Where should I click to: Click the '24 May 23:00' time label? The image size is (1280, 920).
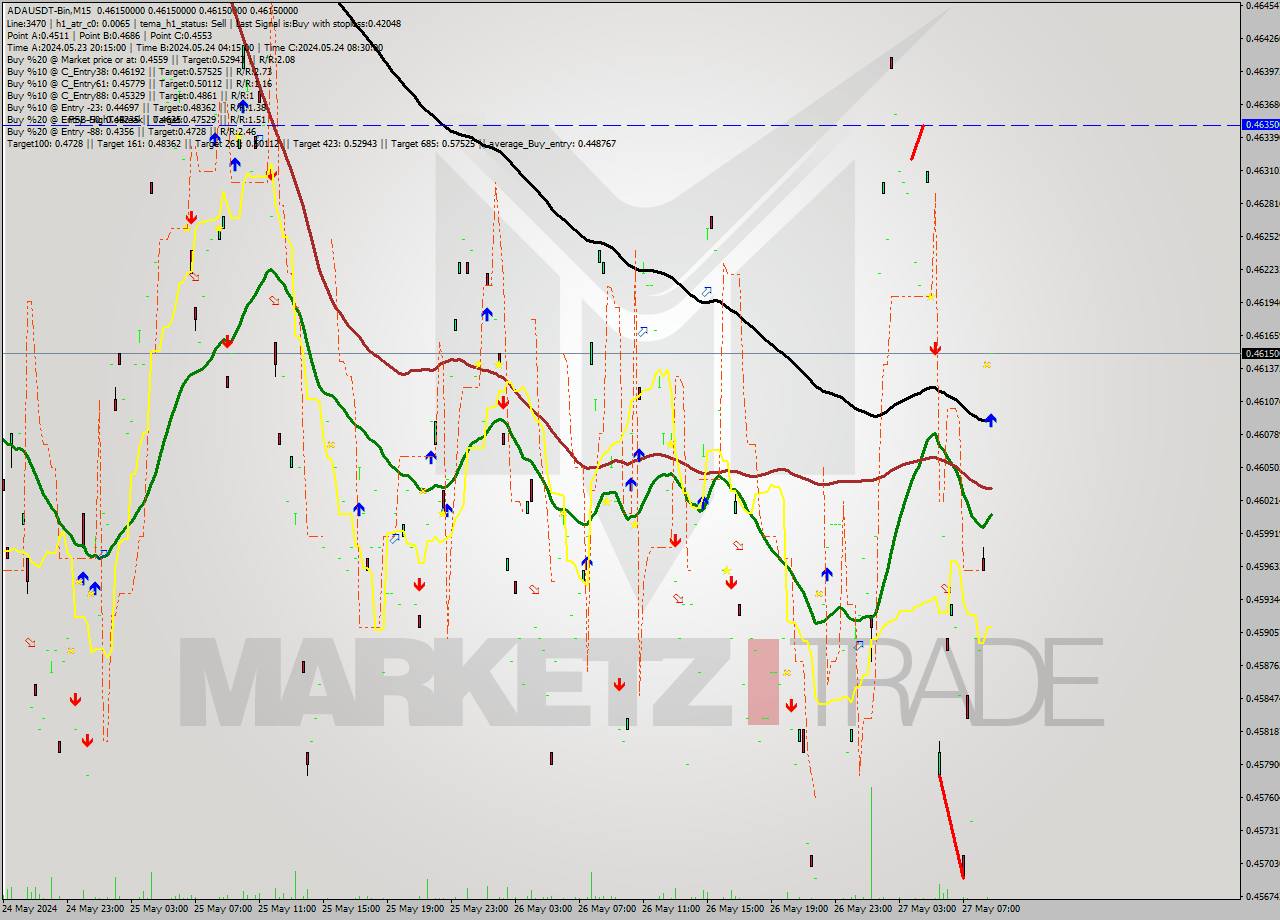(95, 909)
